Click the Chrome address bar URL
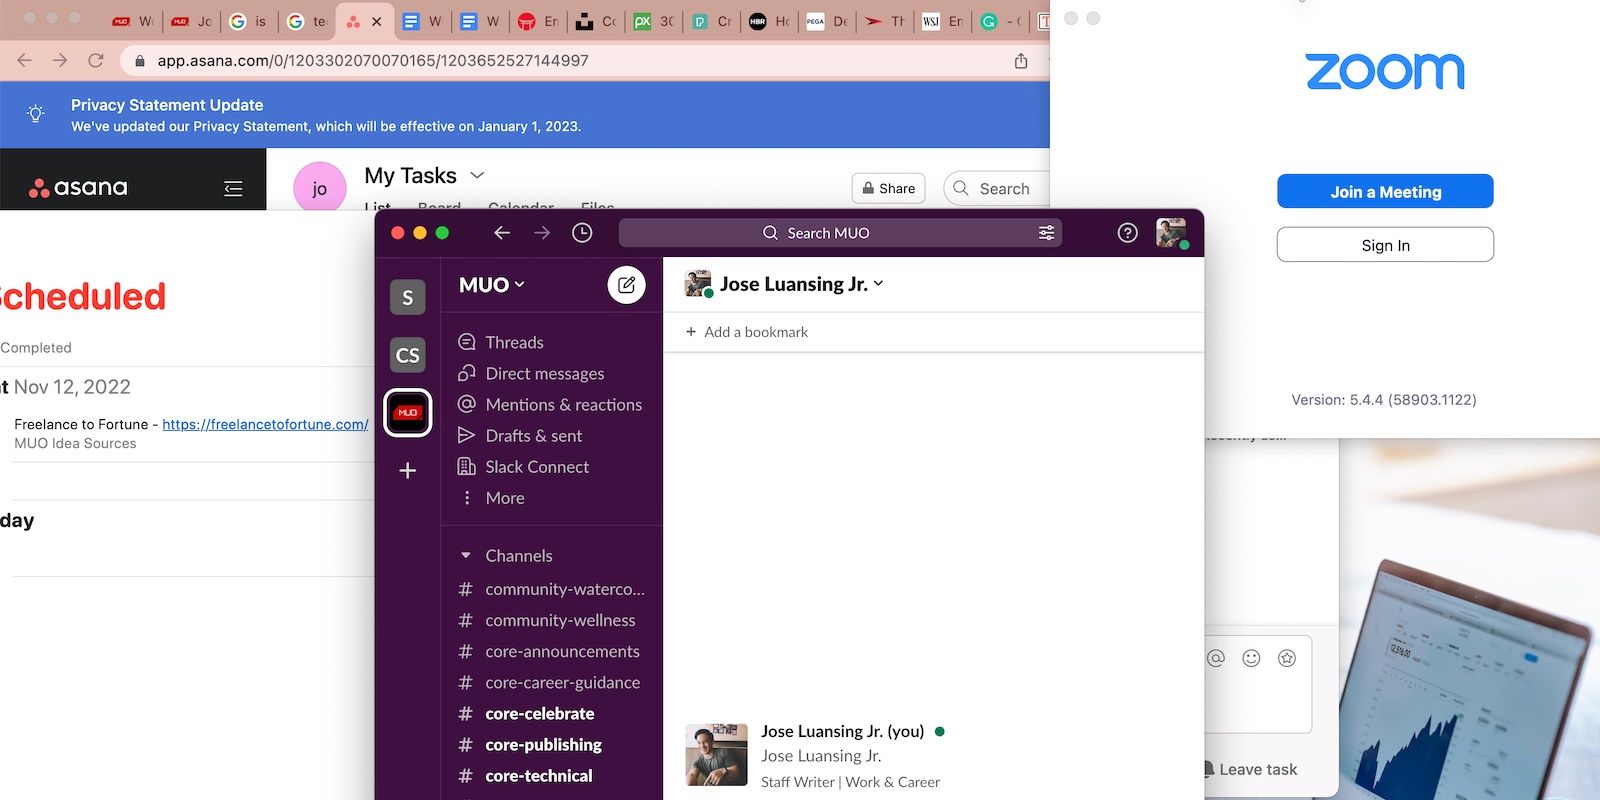This screenshot has height=800, width=1600. [373, 61]
